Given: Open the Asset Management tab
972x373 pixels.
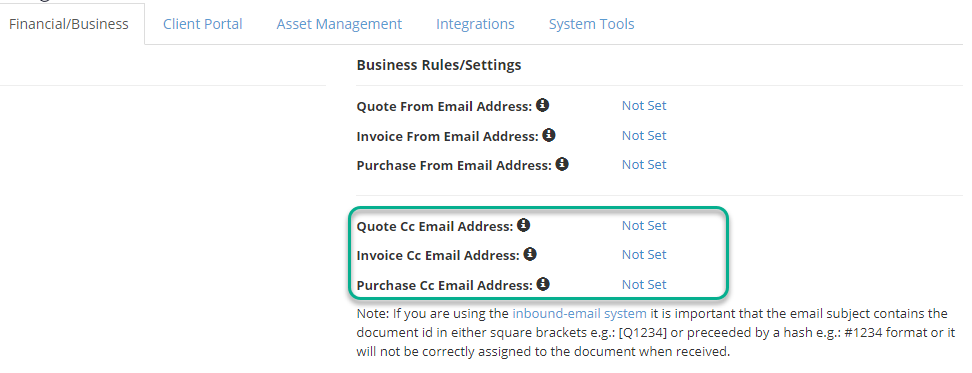Looking at the screenshot, I should (339, 24).
